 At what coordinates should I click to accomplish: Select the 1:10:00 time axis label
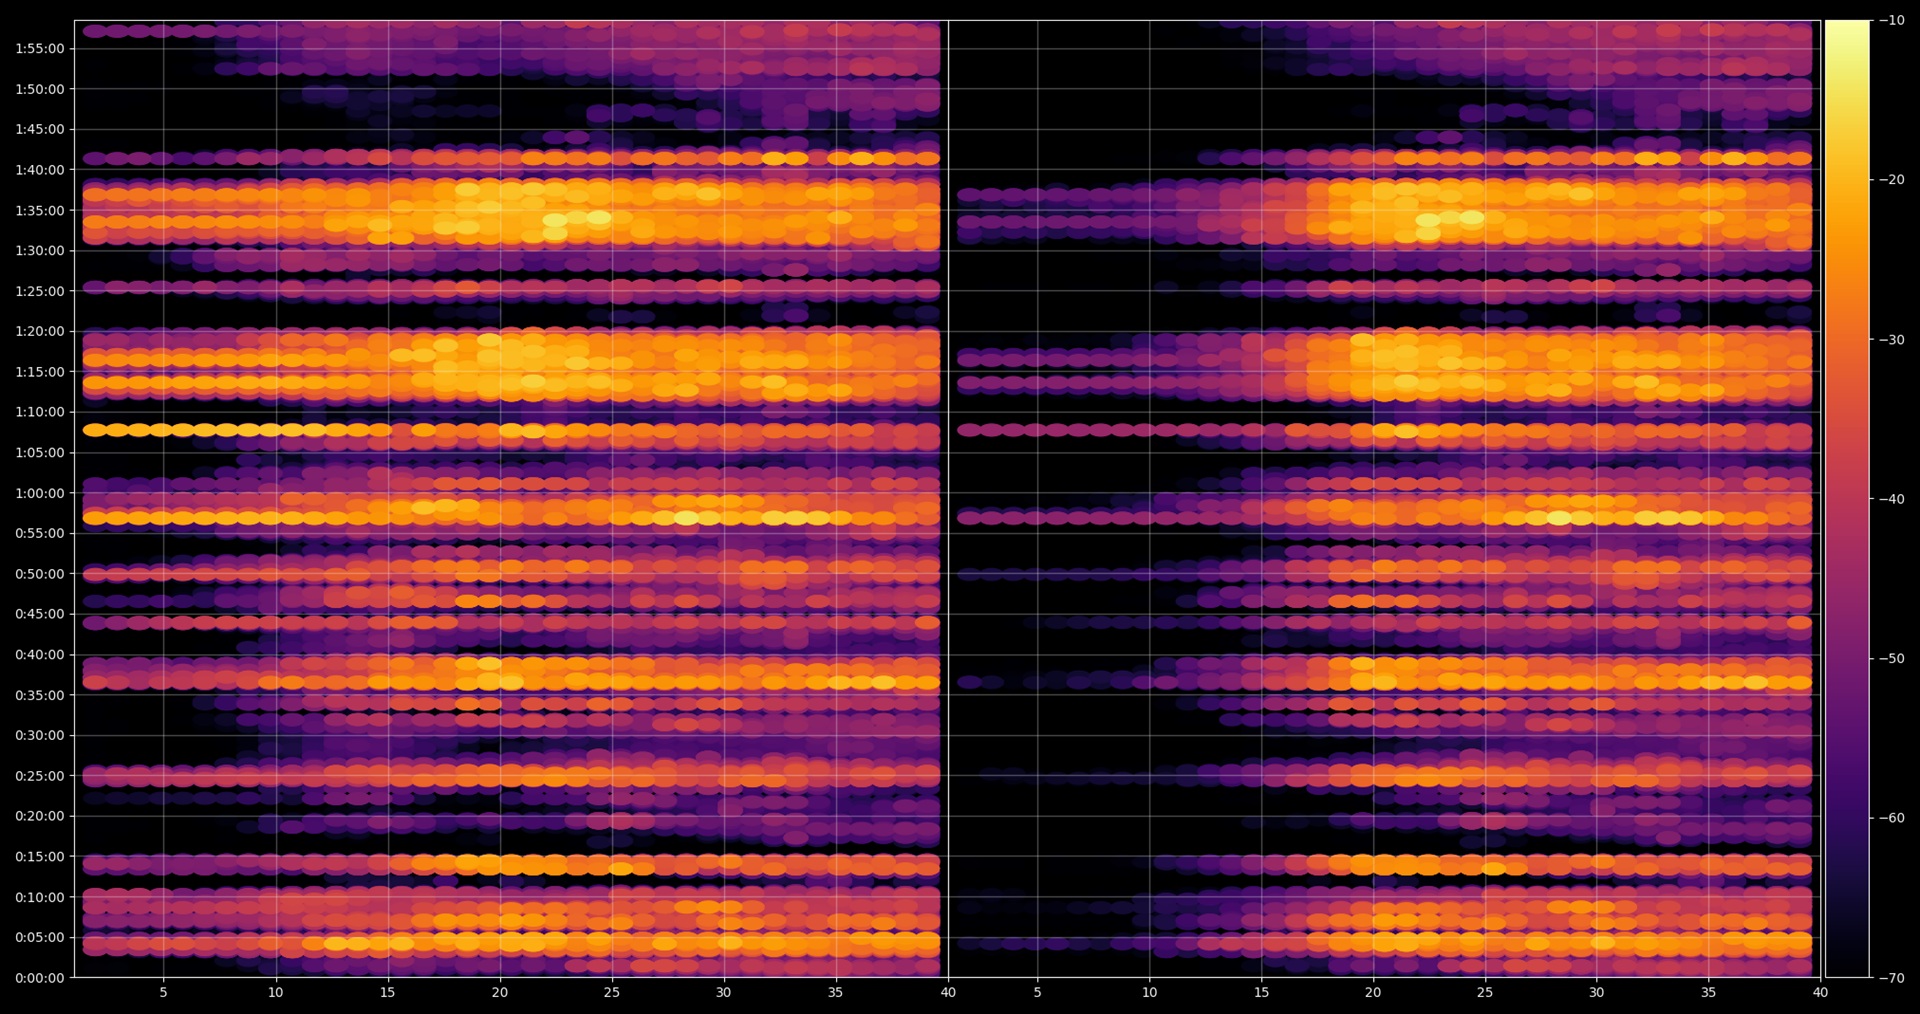tap(39, 412)
